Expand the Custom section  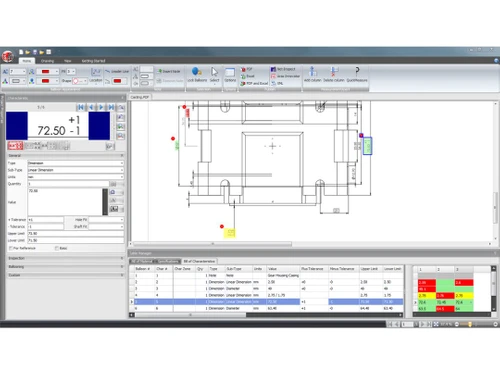(x=66, y=275)
